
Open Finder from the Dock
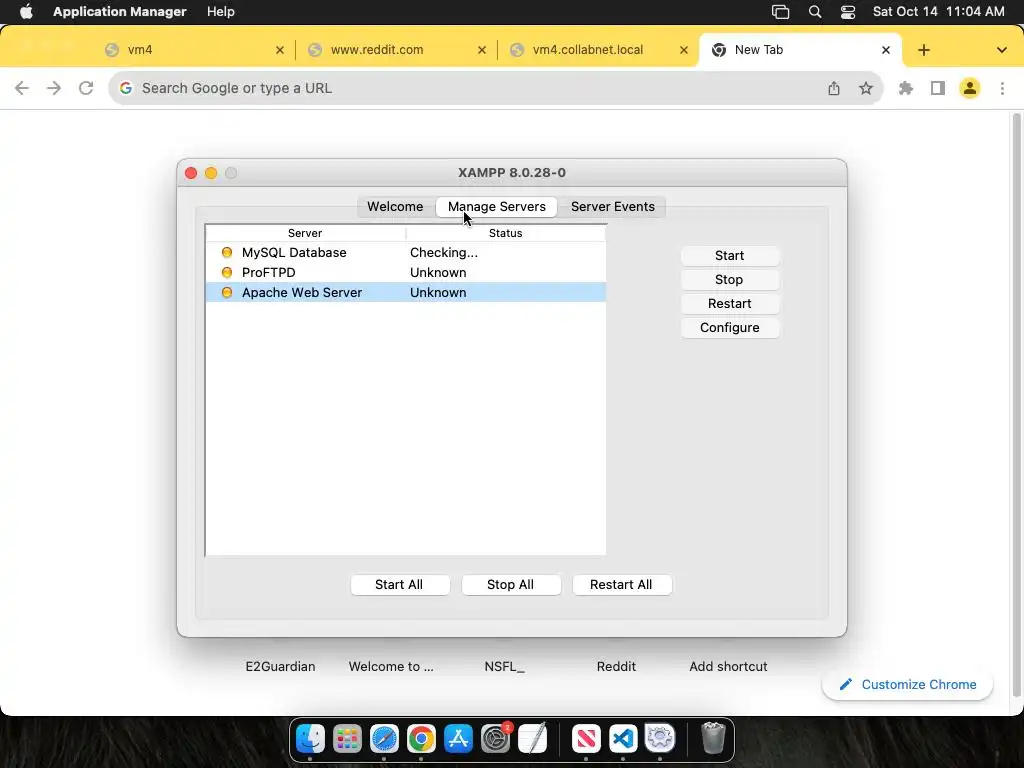(x=310, y=739)
